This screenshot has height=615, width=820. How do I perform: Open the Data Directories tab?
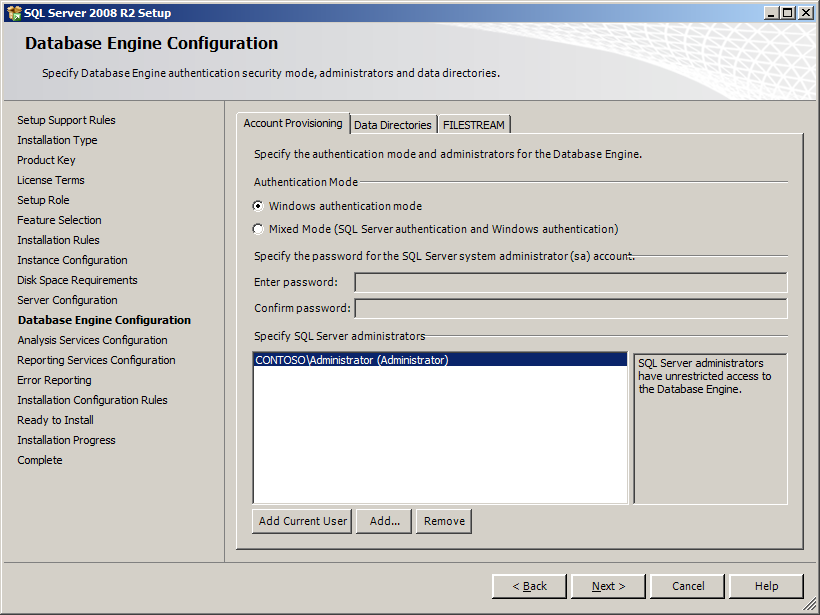[x=393, y=125]
